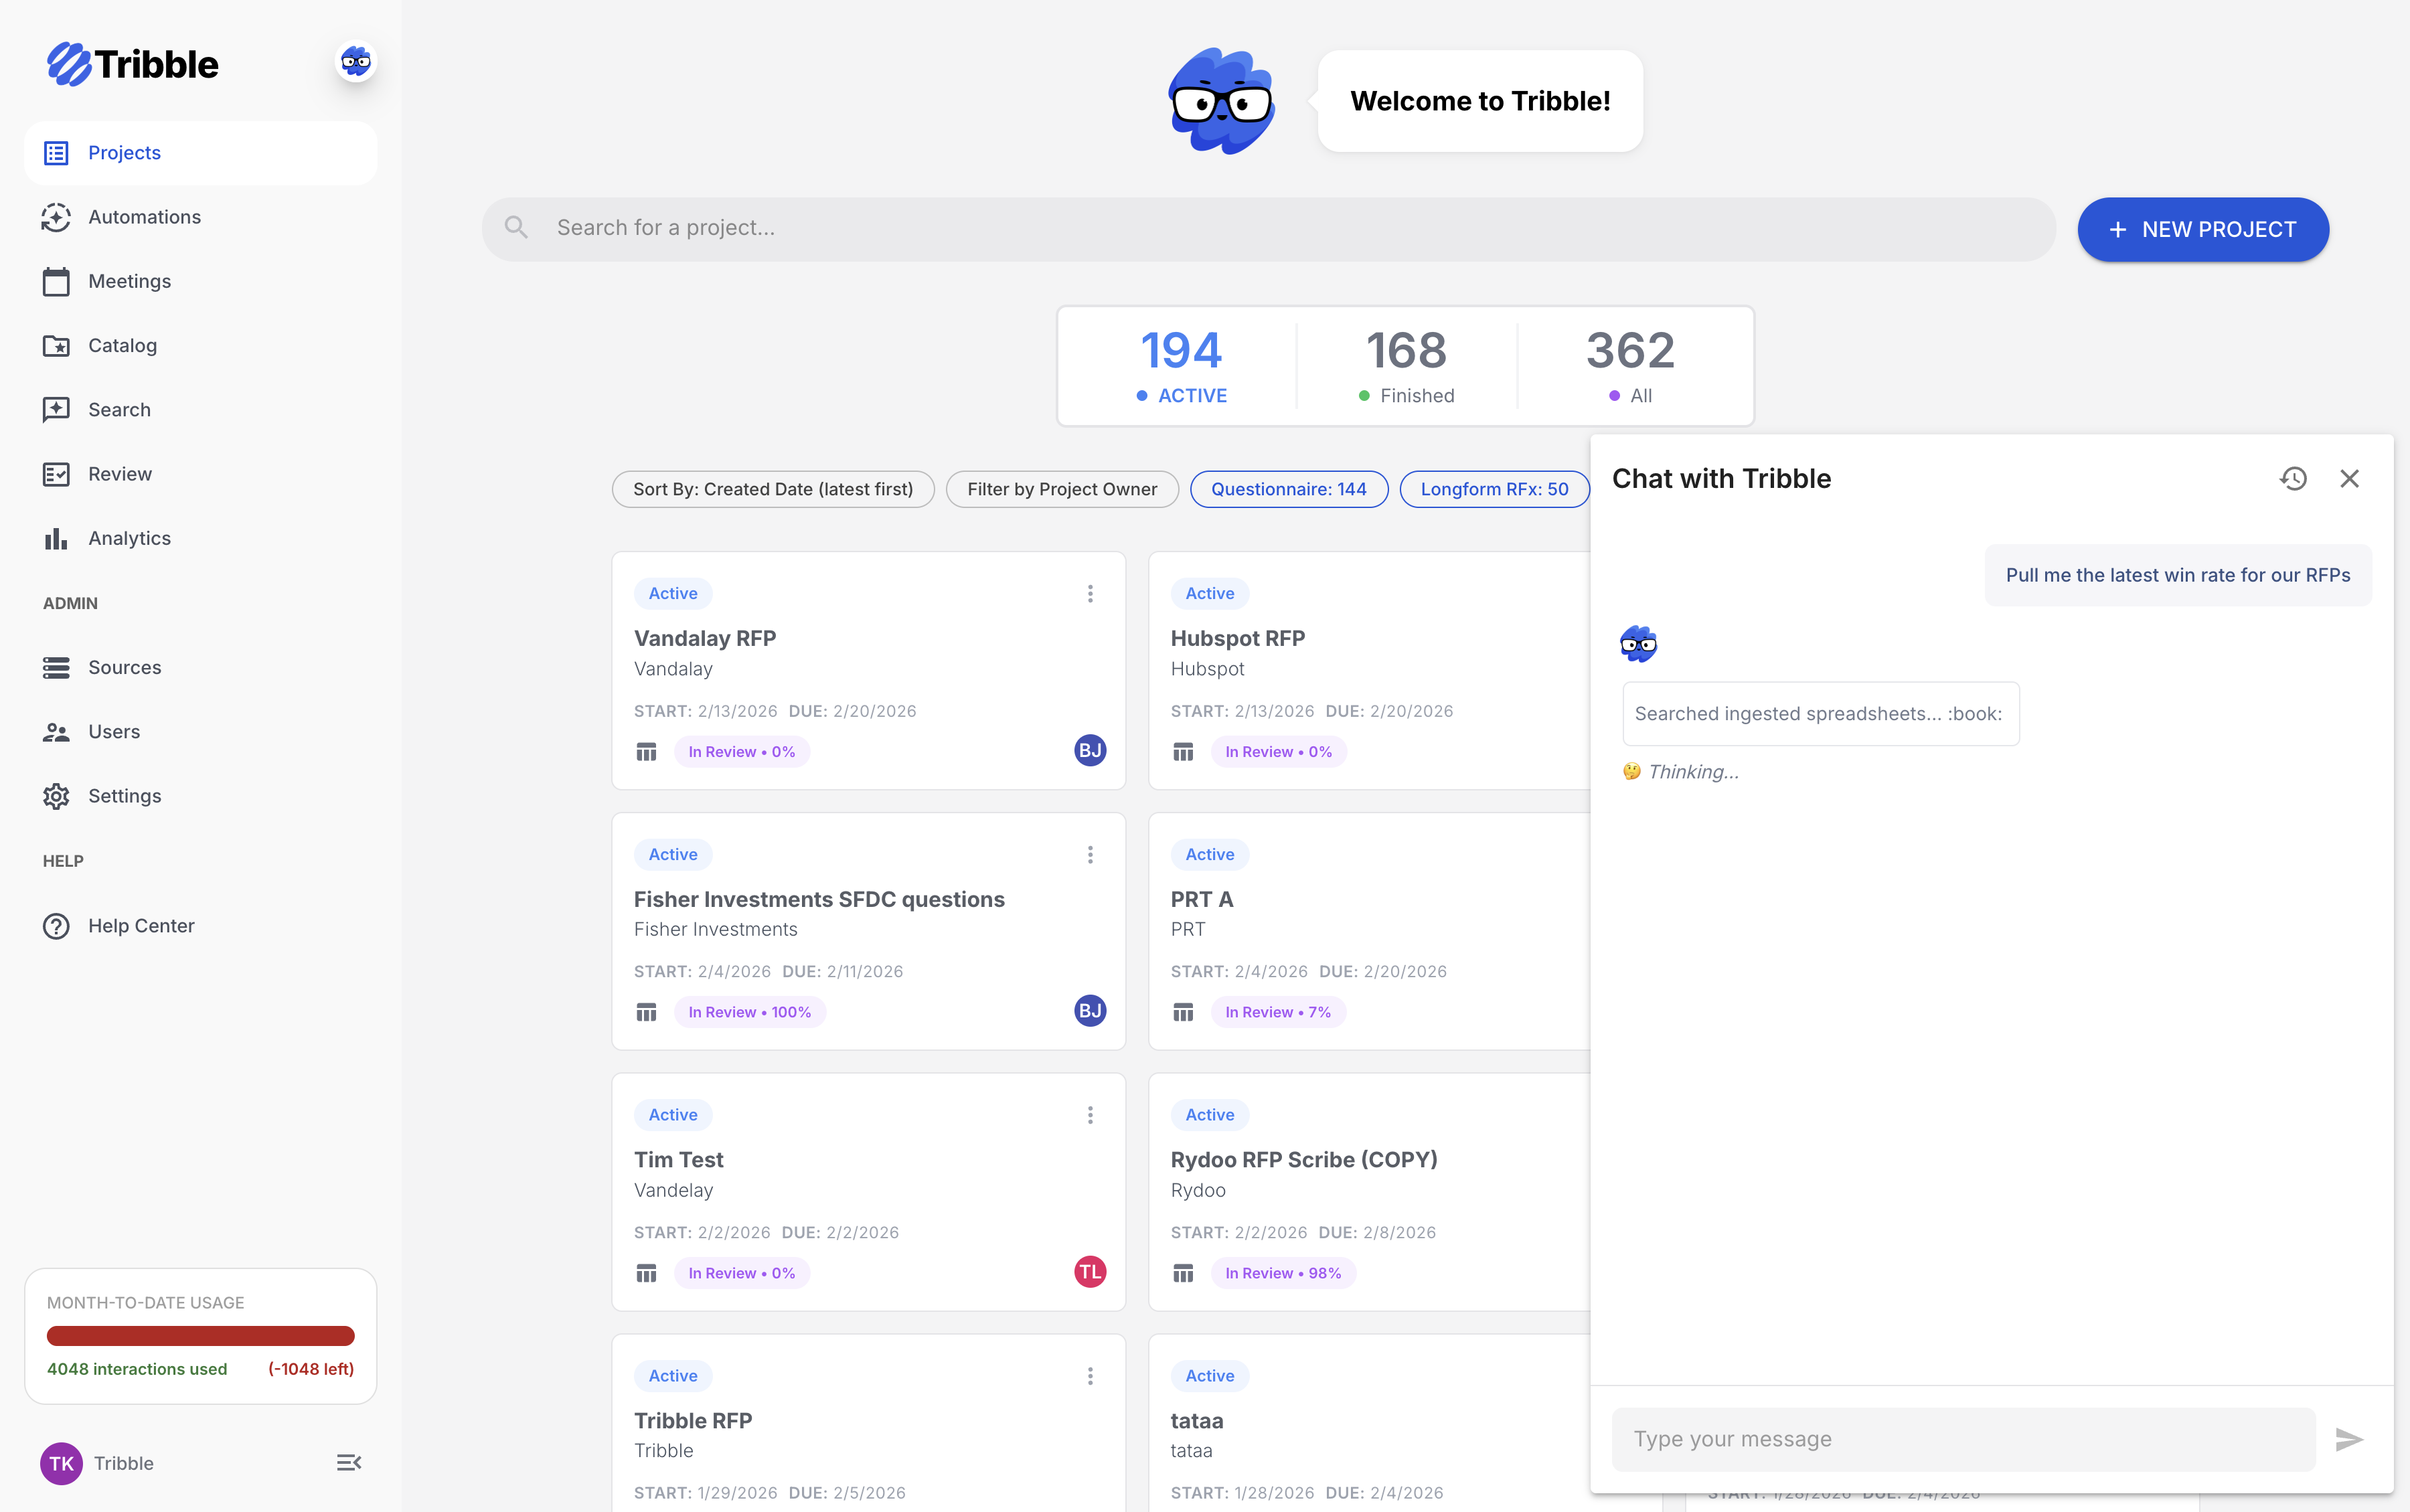The width and height of the screenshot is (2410, 1512).
Task: Open the Rydoo RFP Scribe (COPY) project
Action: (1304, 1160)
